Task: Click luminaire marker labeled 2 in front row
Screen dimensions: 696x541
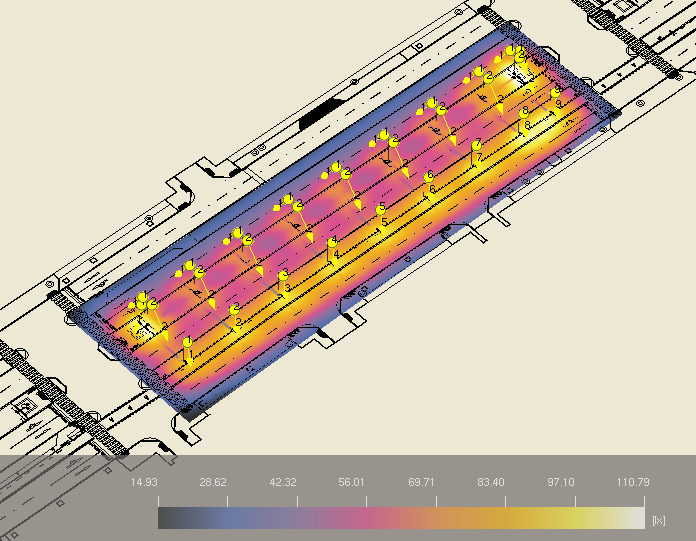Action: pyautogui.click(x=234, y=310)
